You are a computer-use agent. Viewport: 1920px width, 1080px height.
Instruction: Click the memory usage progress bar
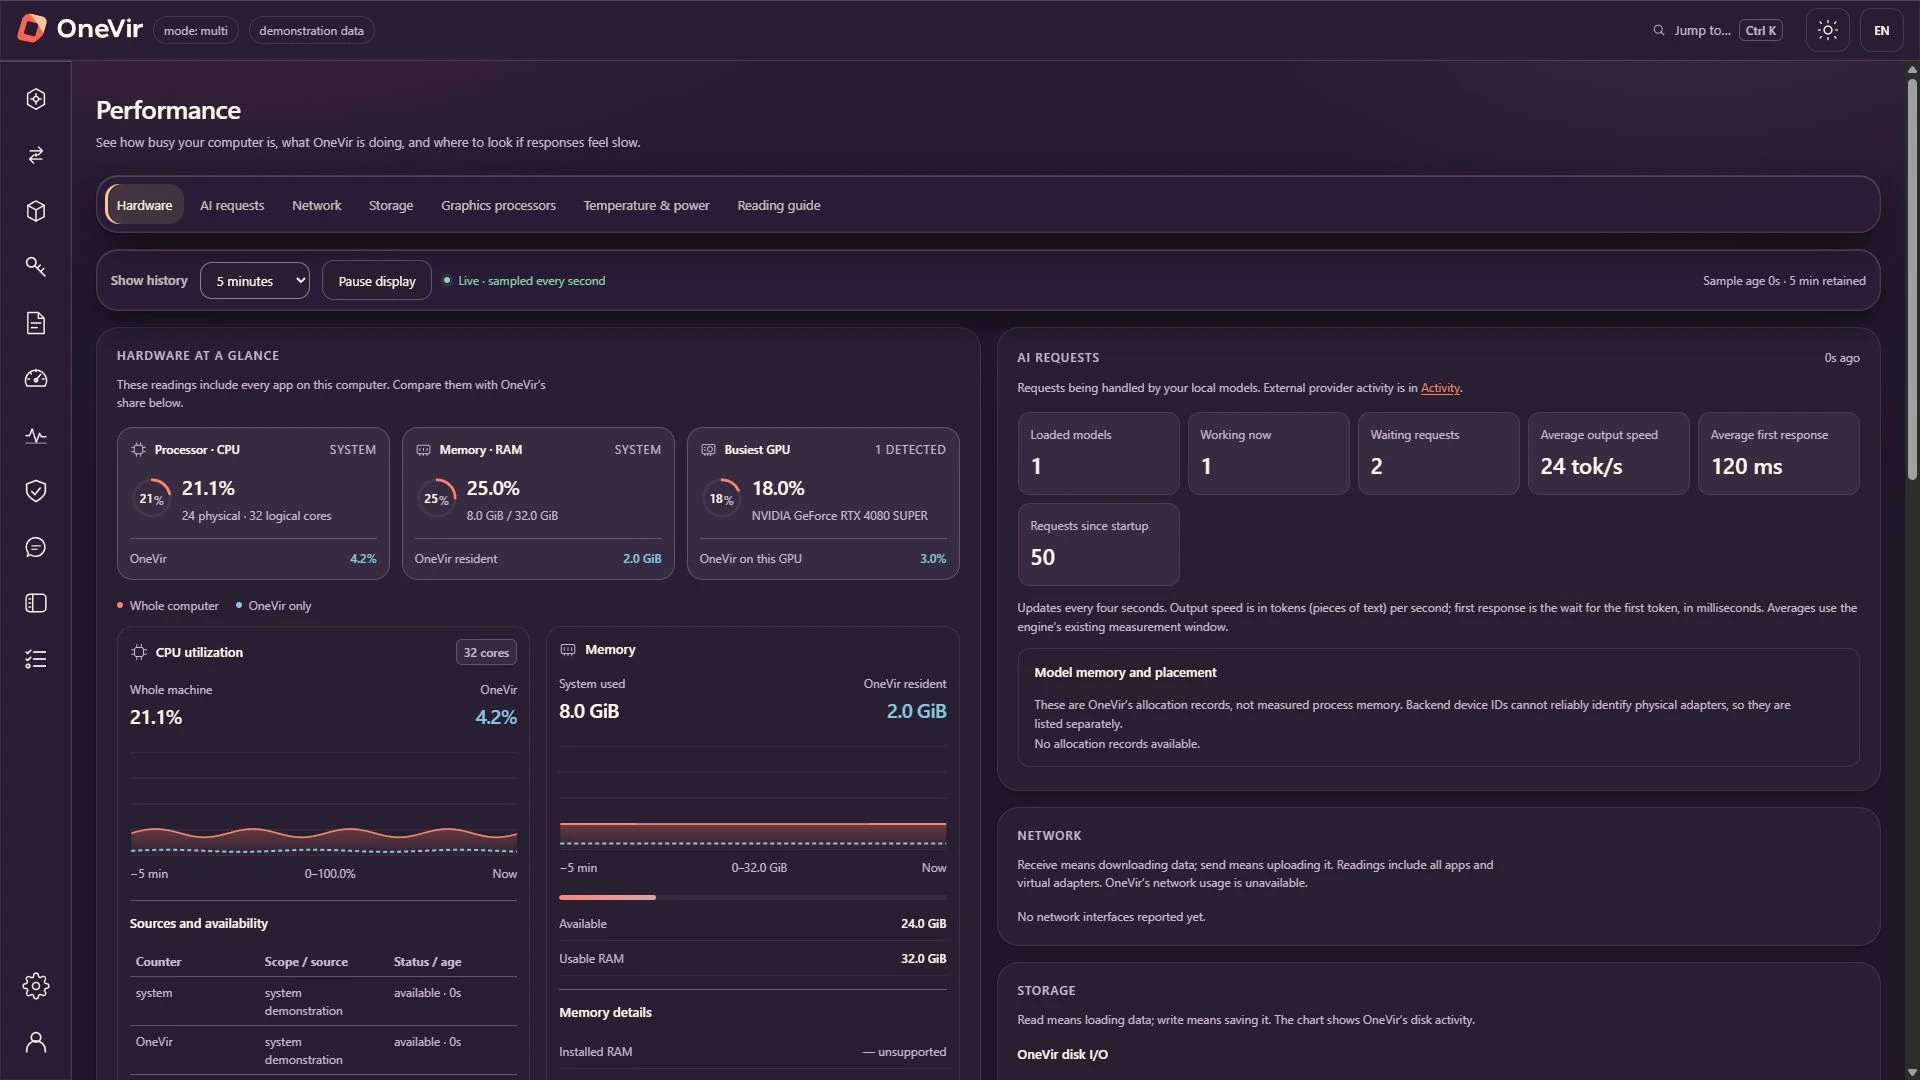click(x=753, y=898)
